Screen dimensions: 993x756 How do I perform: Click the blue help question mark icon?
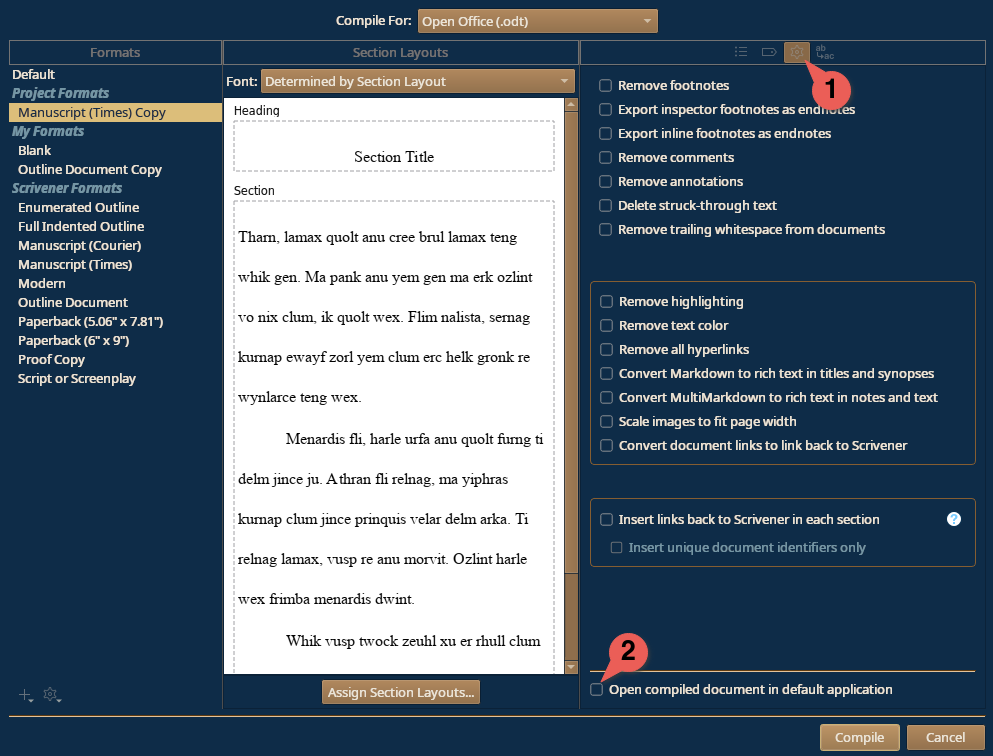pyautogui.click(x=954, y=519)
